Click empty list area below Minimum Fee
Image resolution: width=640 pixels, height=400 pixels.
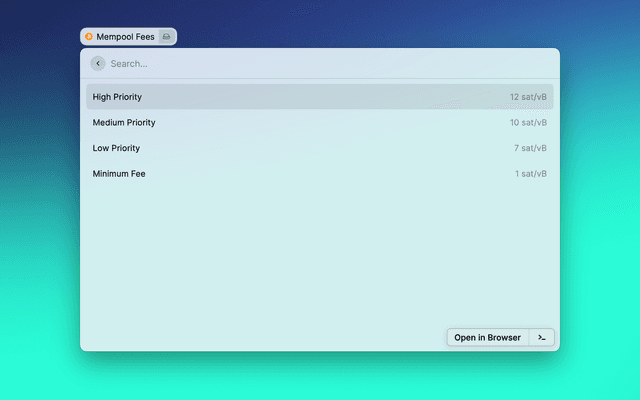pyautogui.click(x=320, y=250)
